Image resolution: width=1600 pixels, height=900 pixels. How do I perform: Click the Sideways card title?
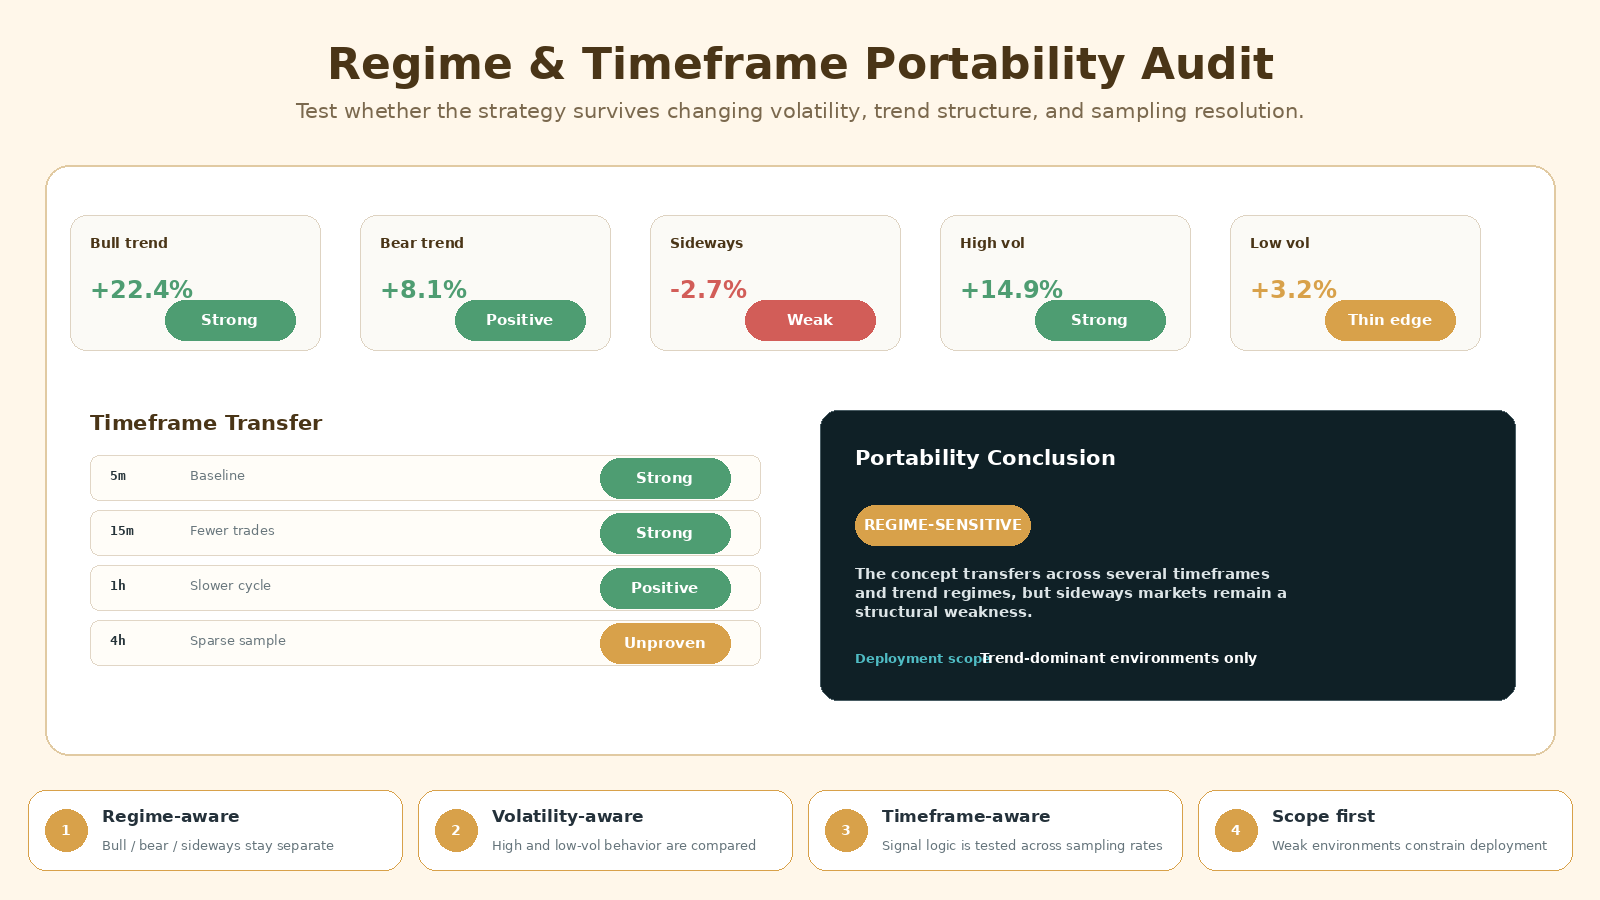pyautogui.click(x=706, y=243)
